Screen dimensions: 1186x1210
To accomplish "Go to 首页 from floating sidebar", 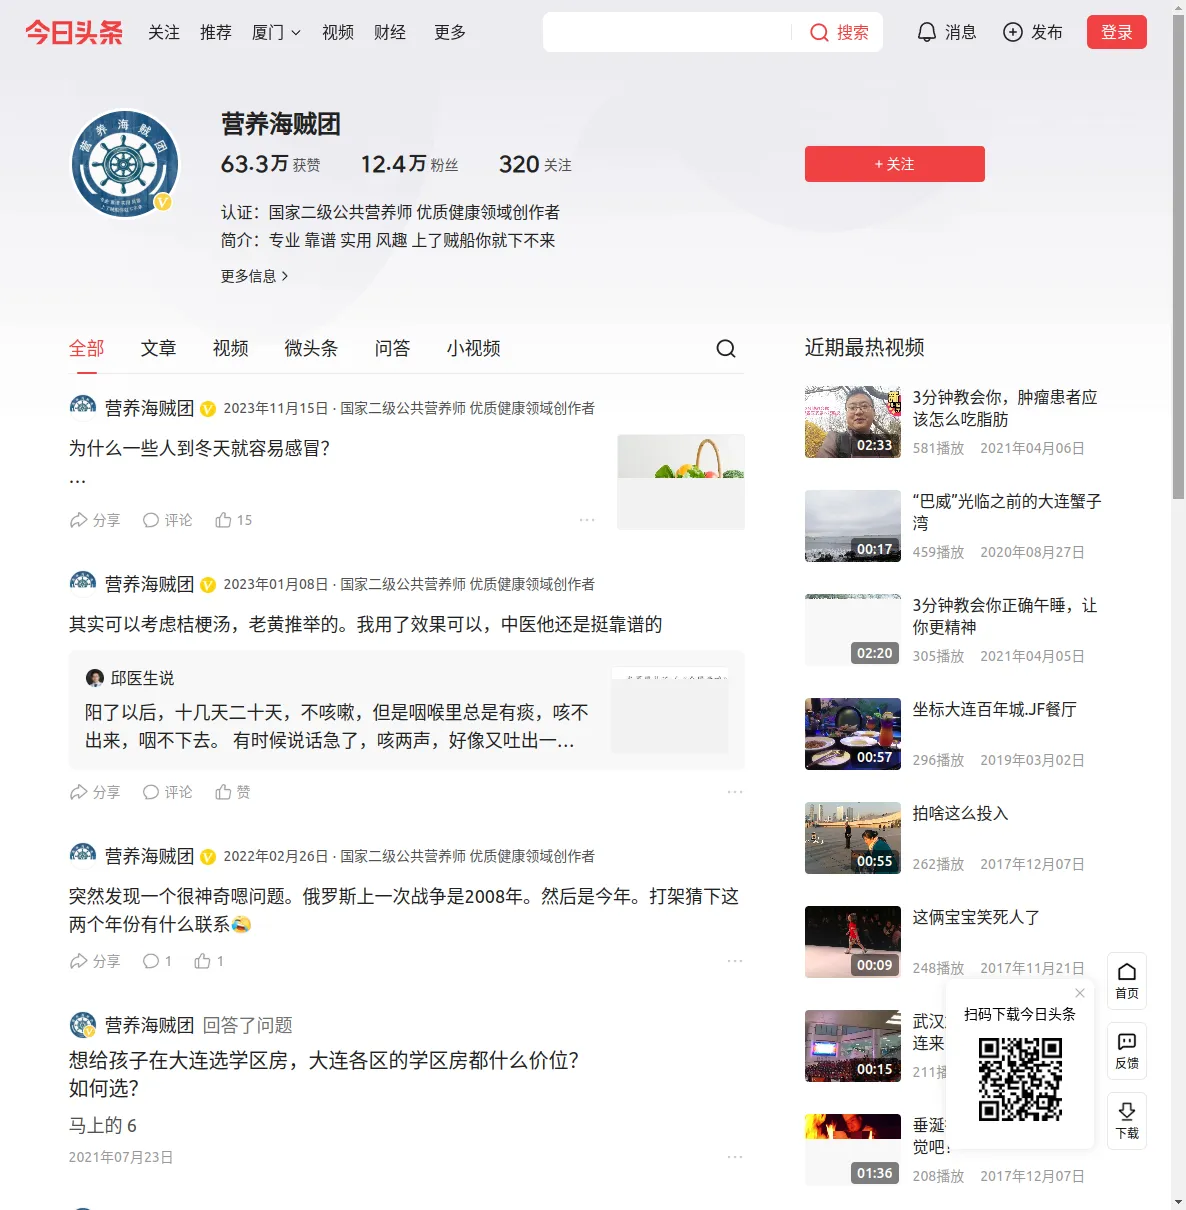I will [x=1127, y=981].
